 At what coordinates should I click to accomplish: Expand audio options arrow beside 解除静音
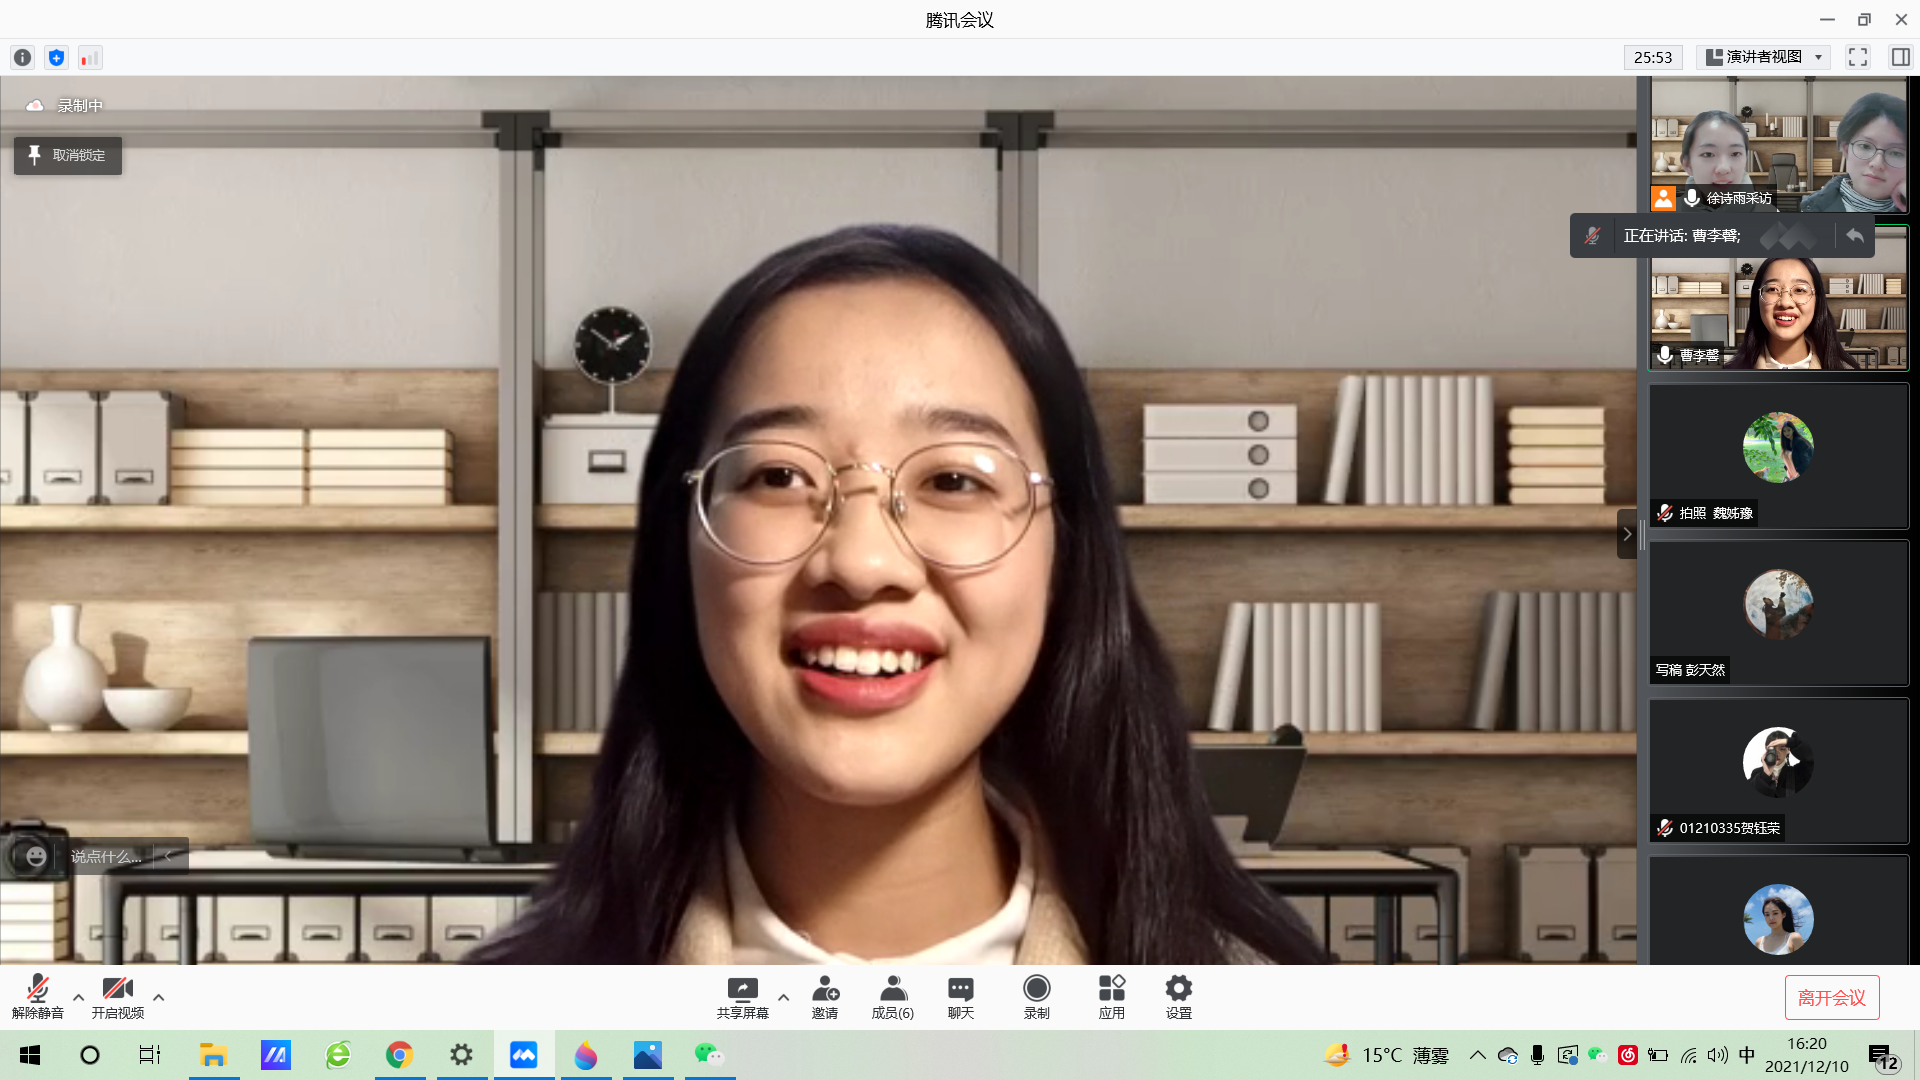(78, 997)
